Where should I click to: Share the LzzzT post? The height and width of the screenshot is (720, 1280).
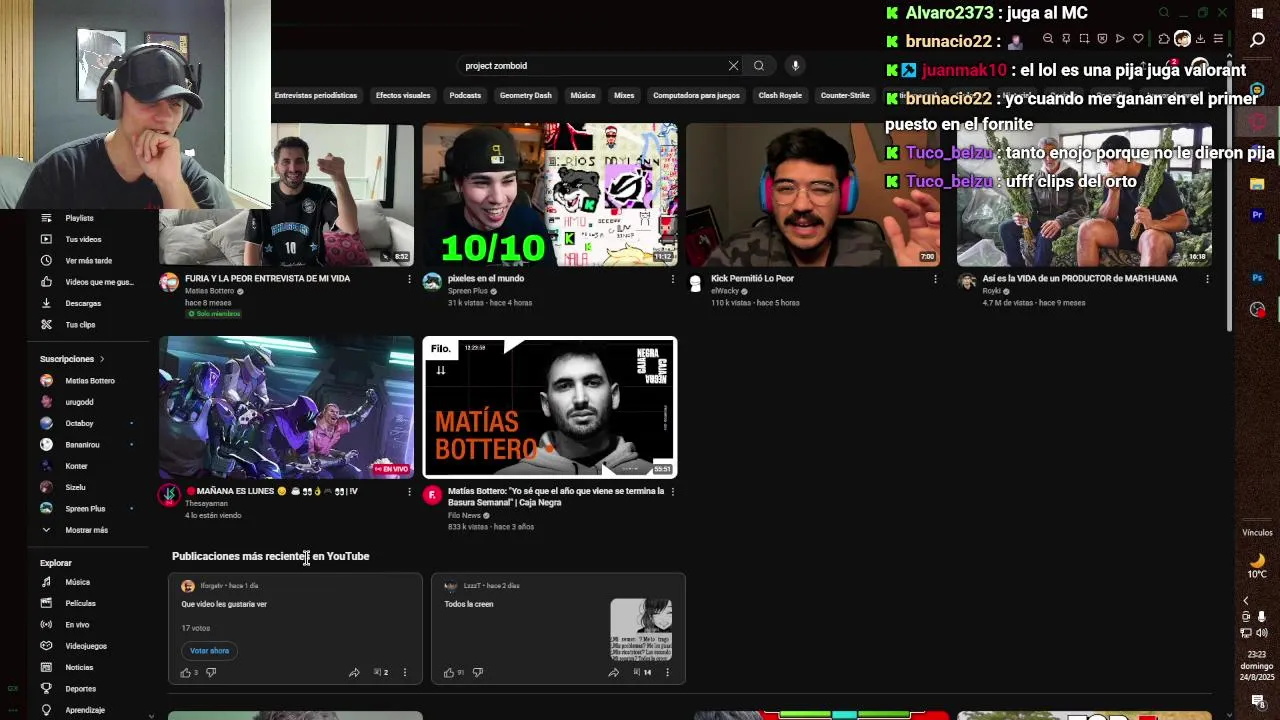click(613, 673)
